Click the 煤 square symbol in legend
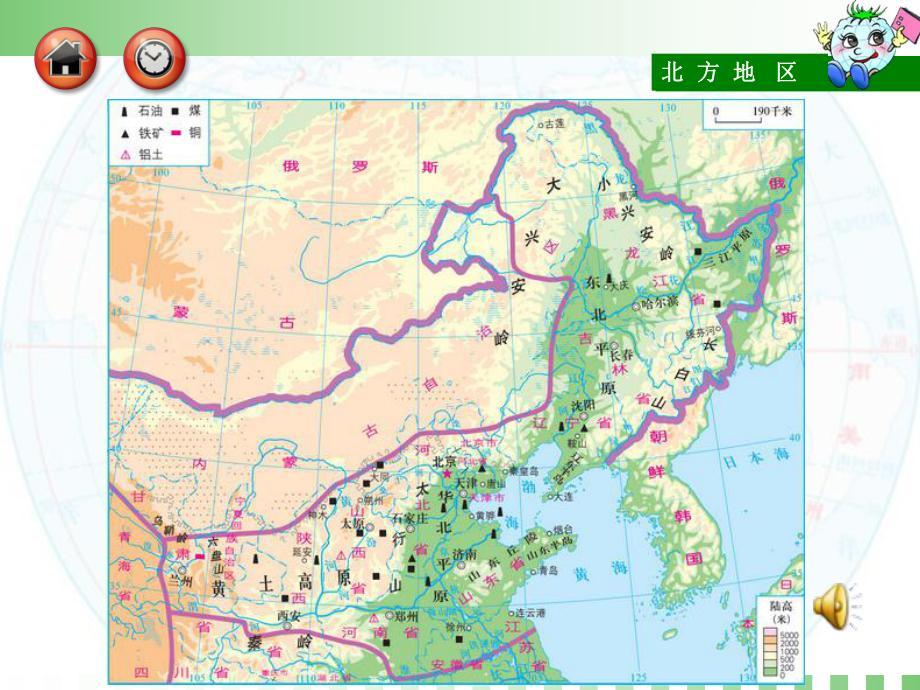The width and height of the screenshot is (920, 690). pyautogui.click(x=175, y=111)
